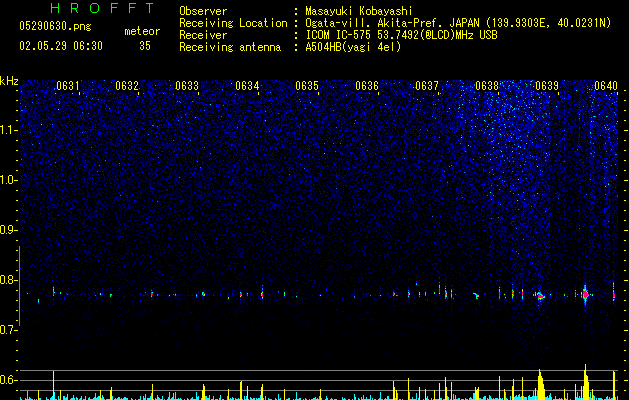Click the meteor label
Viewport: 629px width, 400px height.
click(142, 31)
